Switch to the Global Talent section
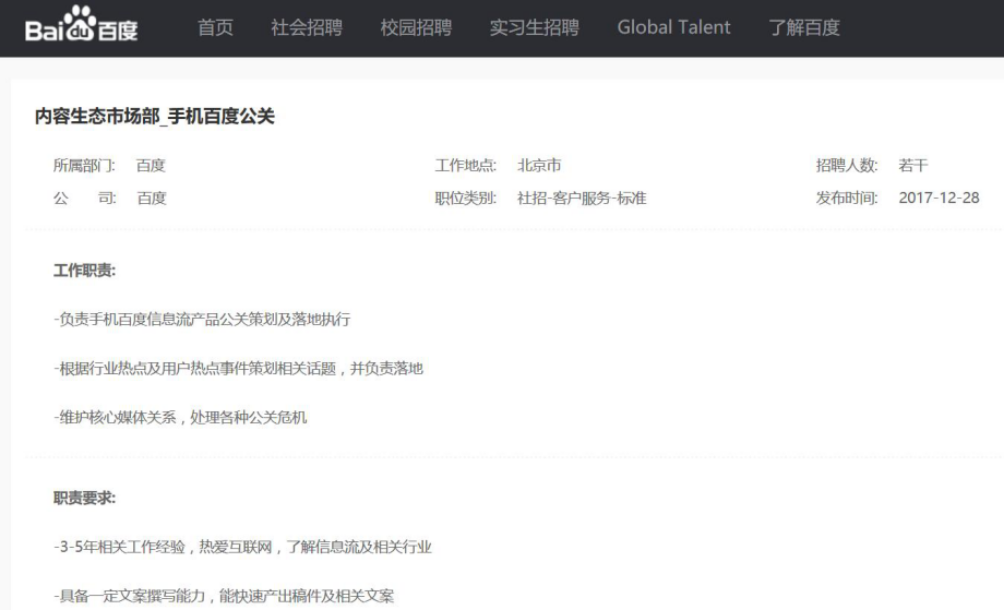 [x=673, y=28]
